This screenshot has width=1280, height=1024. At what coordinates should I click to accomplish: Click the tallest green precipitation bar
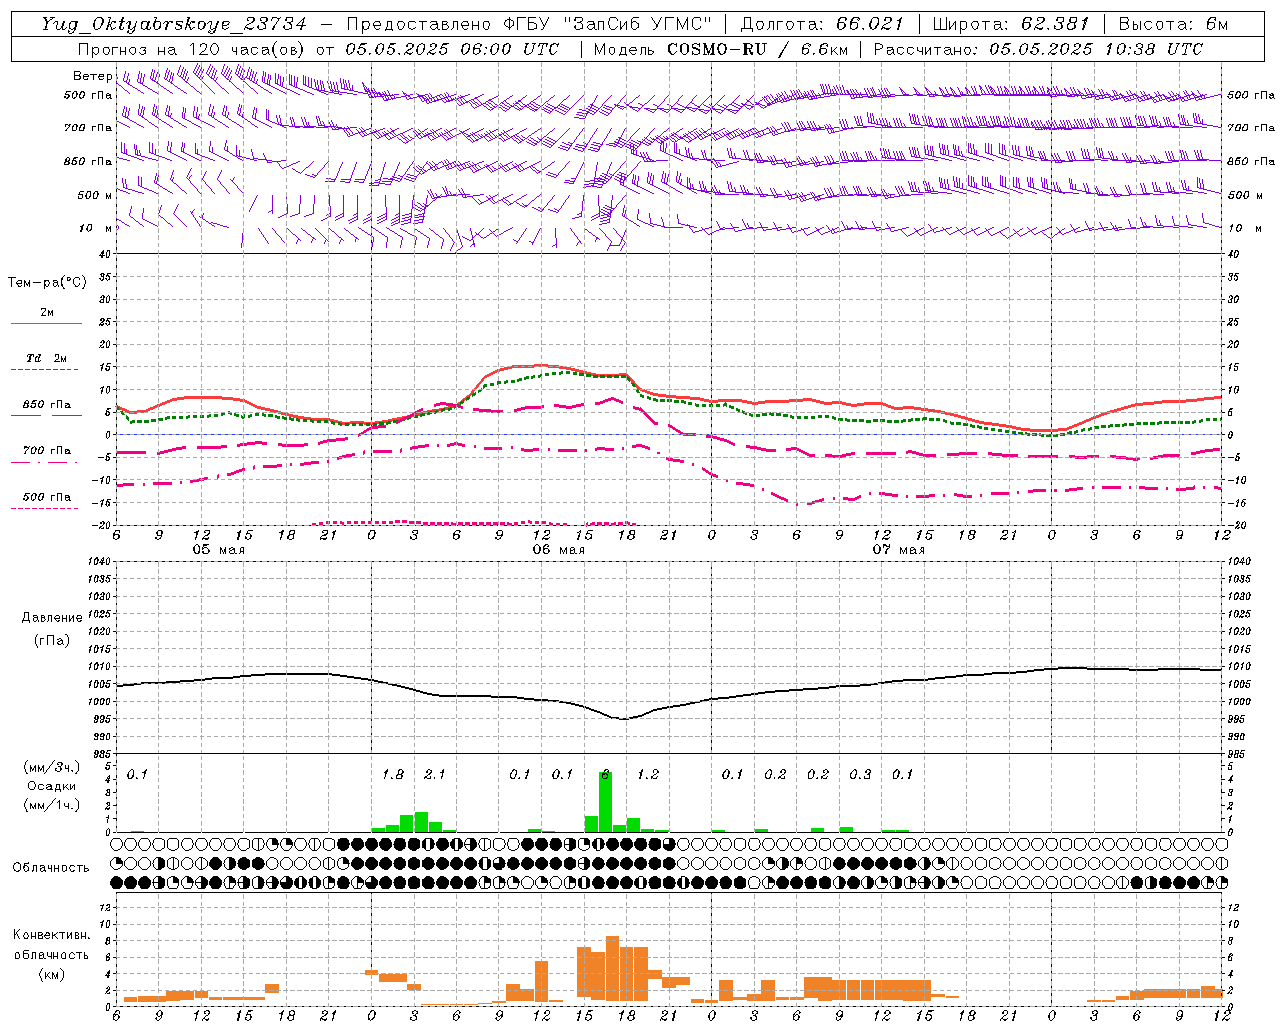605,802
